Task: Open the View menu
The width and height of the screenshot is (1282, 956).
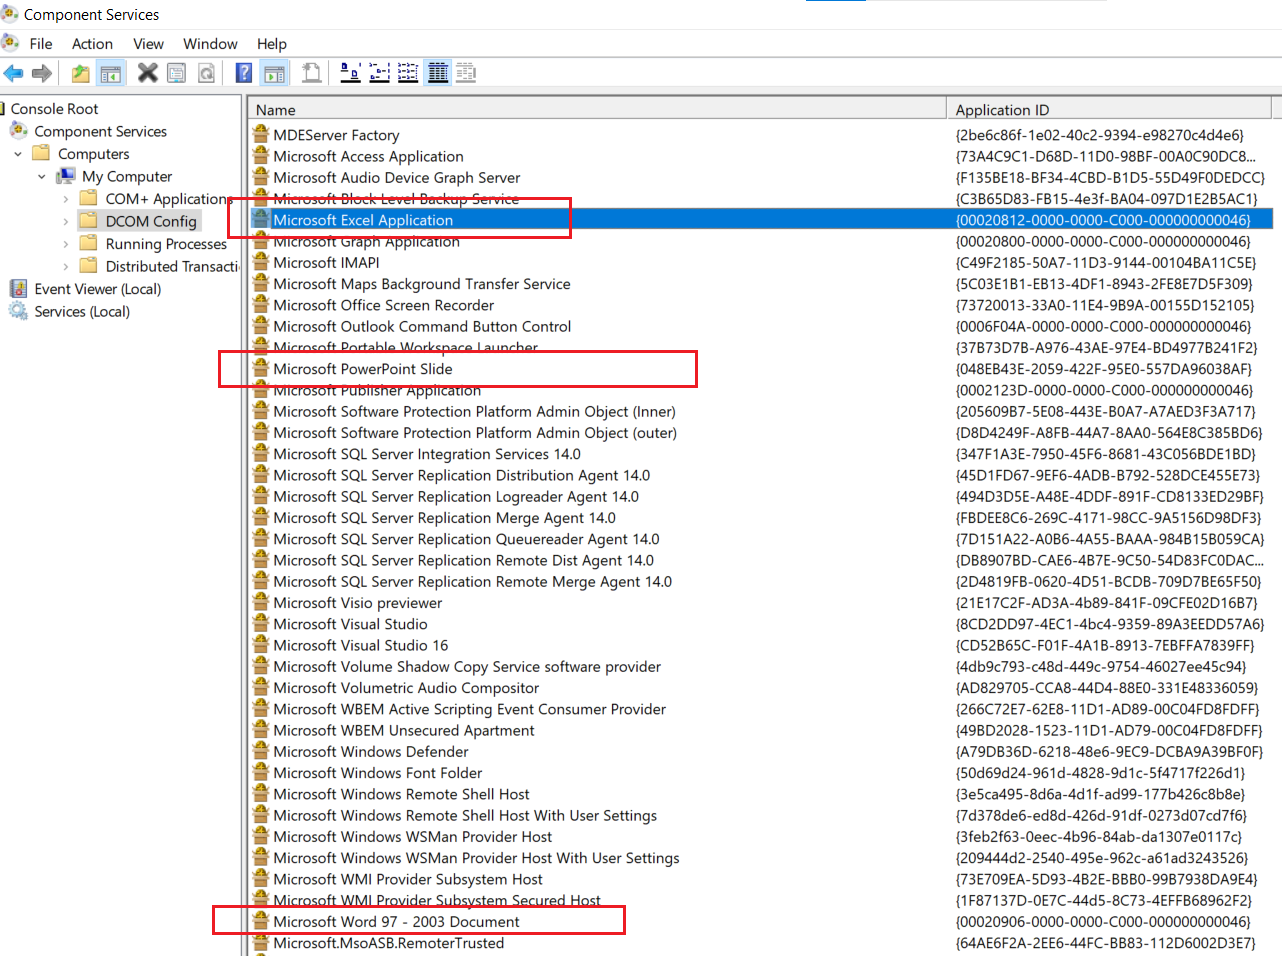Action: (x=148, y=44)
